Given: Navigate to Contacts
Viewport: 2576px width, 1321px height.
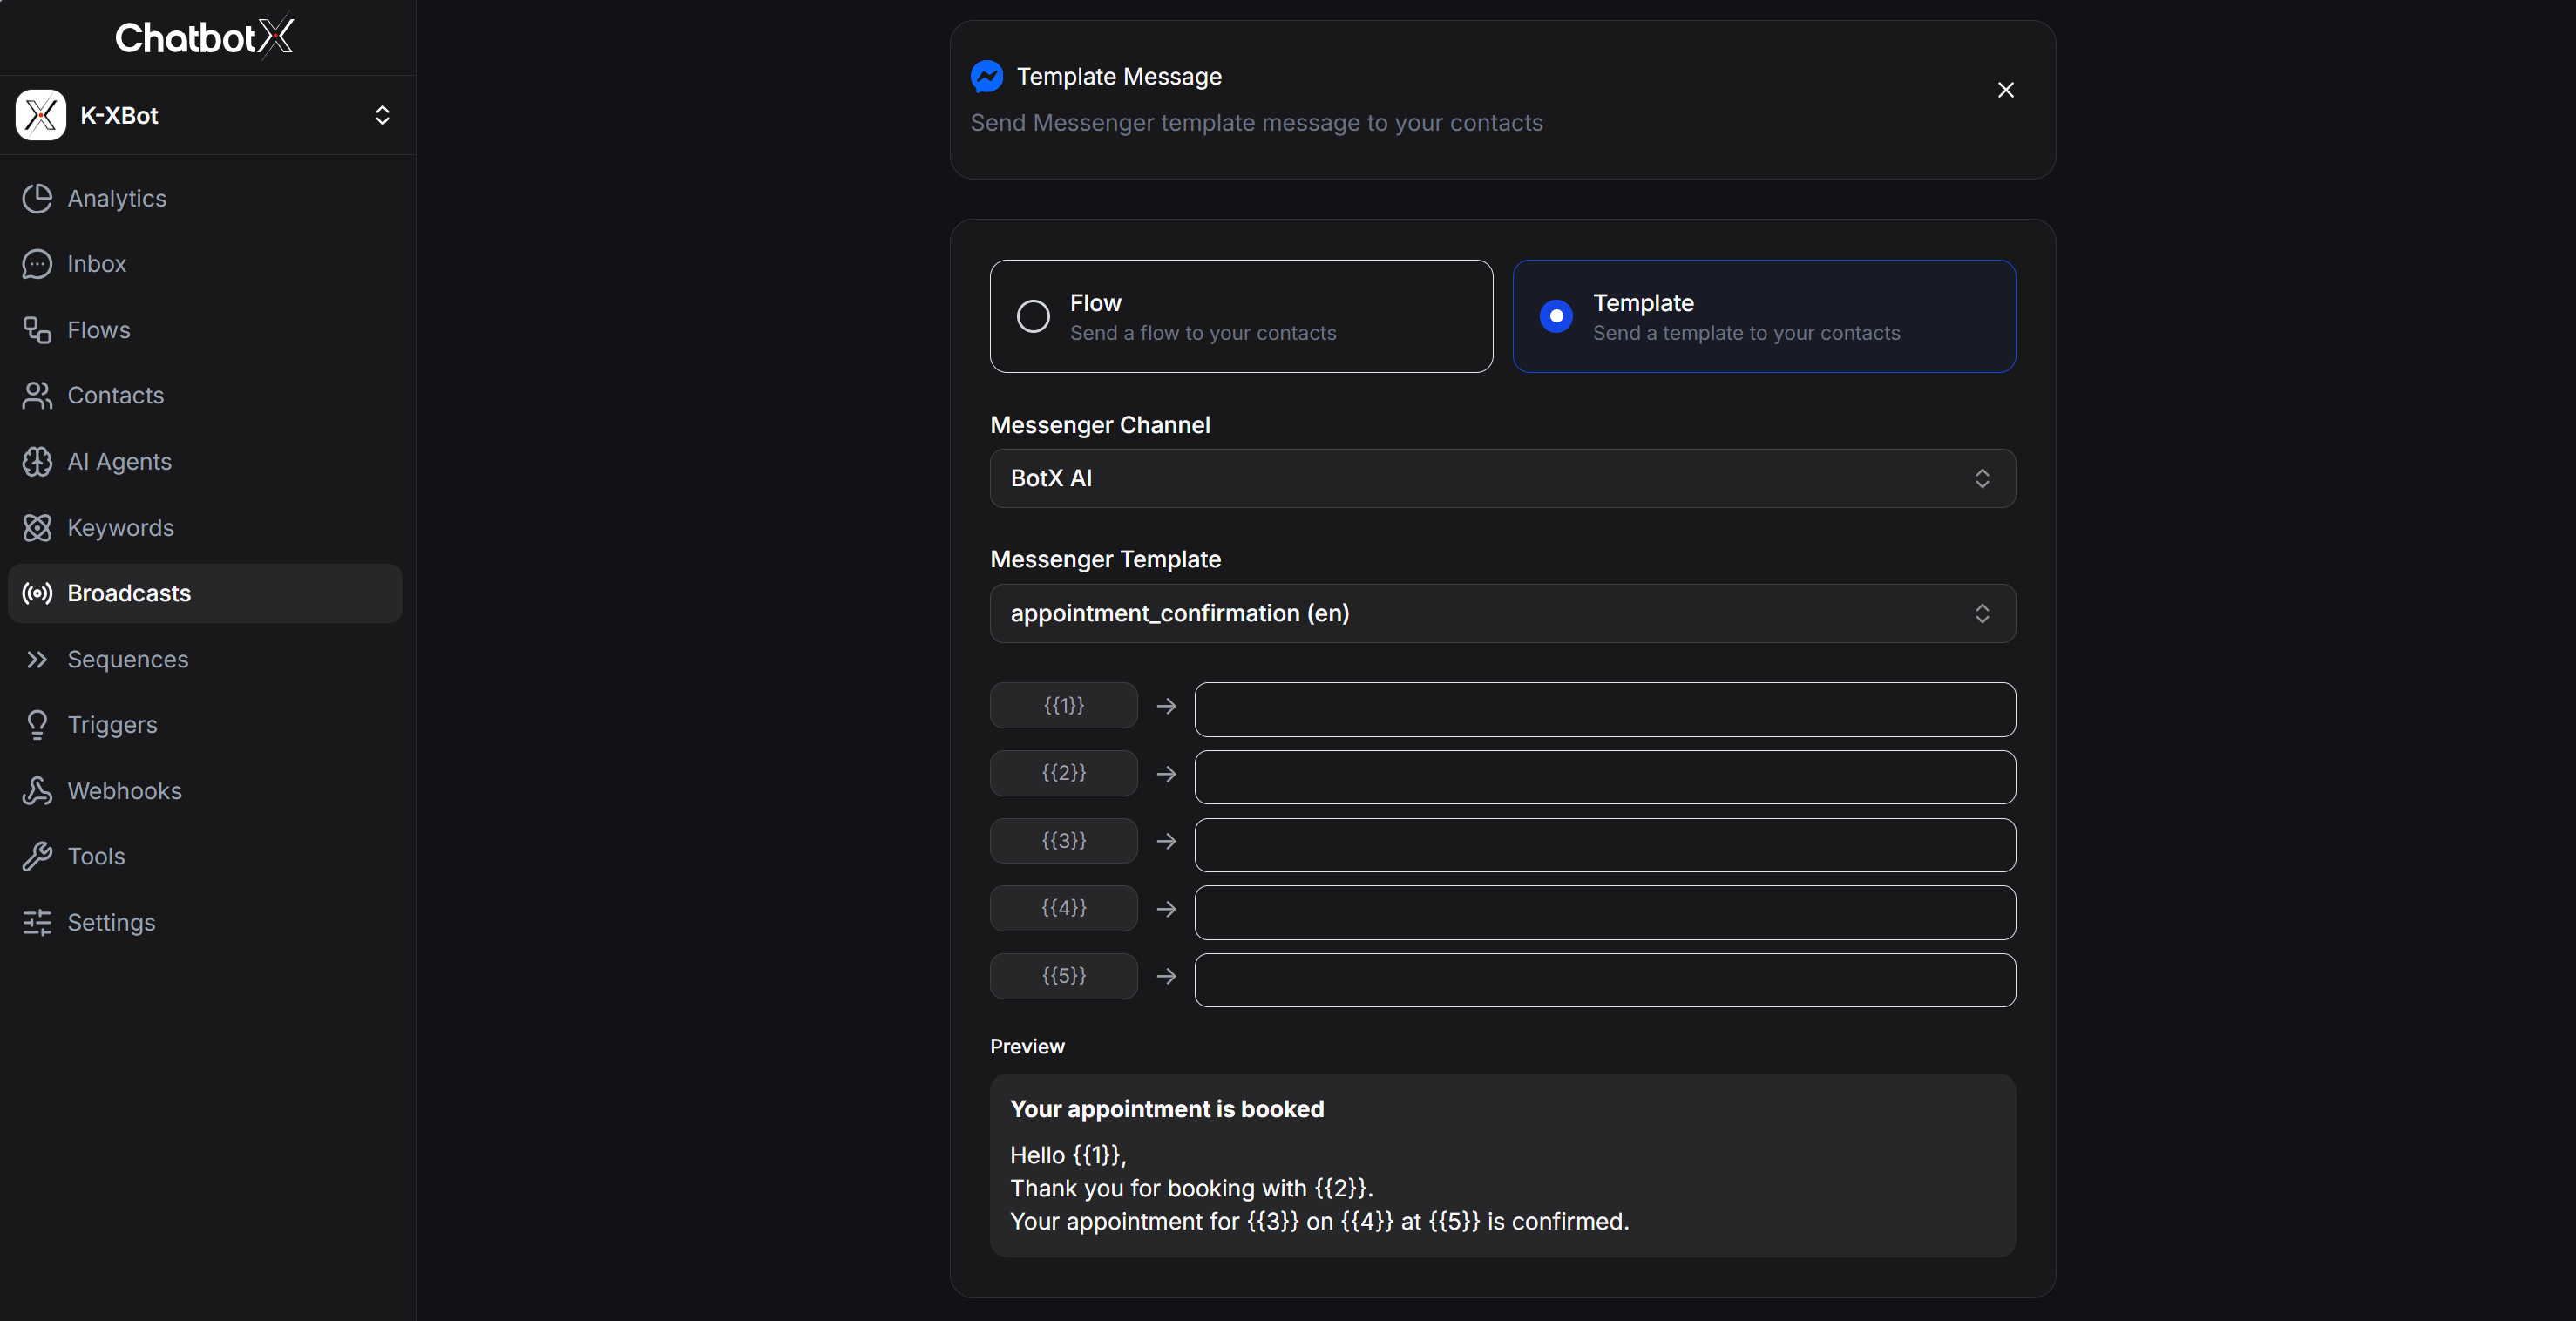Looking at the screenshot, I should point(205,395).
